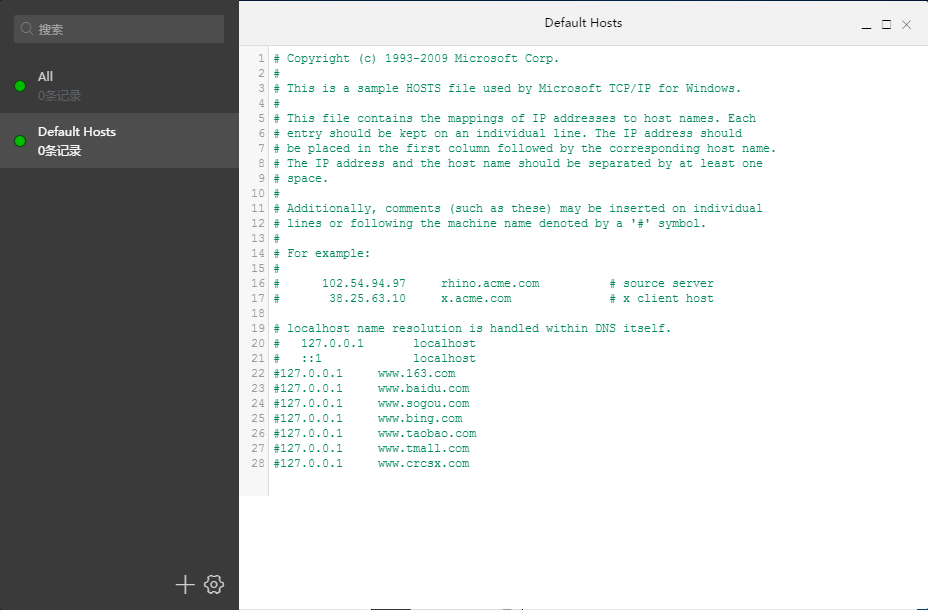Click the www.taobao.com host entry
This screenshot has width=928, height=610.
pos(427,434)
